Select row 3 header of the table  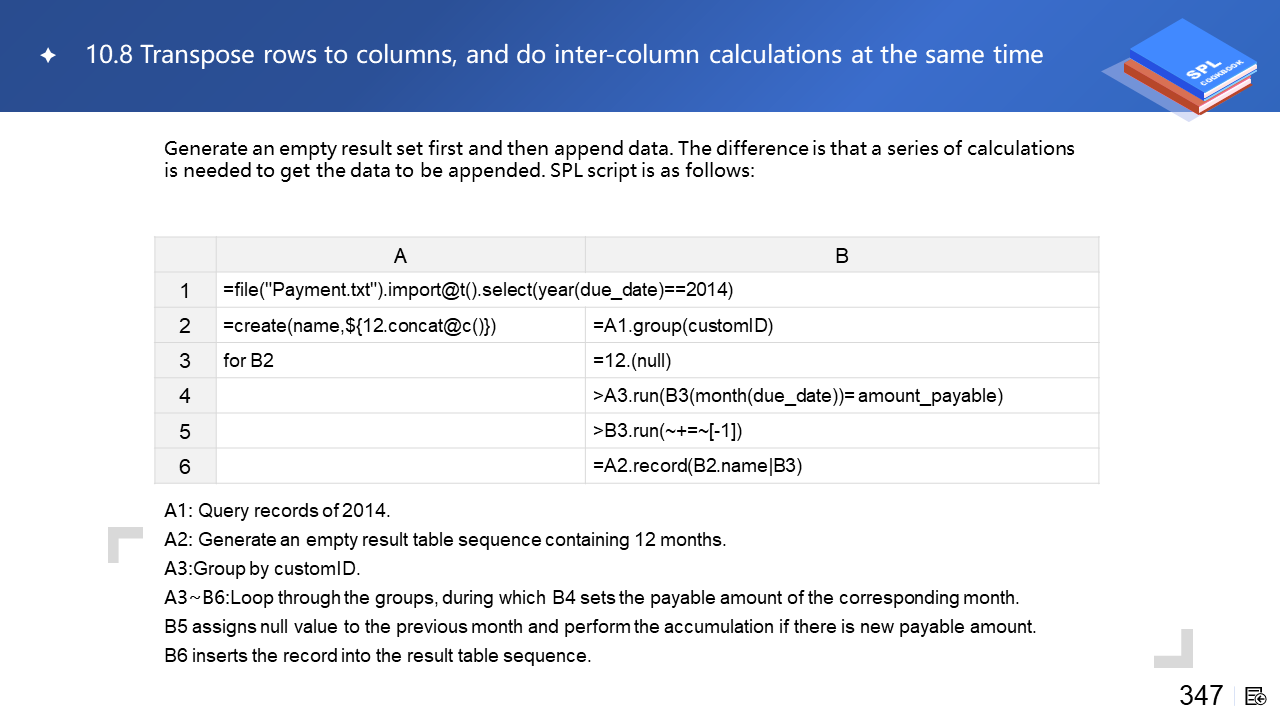pos(185,361)
